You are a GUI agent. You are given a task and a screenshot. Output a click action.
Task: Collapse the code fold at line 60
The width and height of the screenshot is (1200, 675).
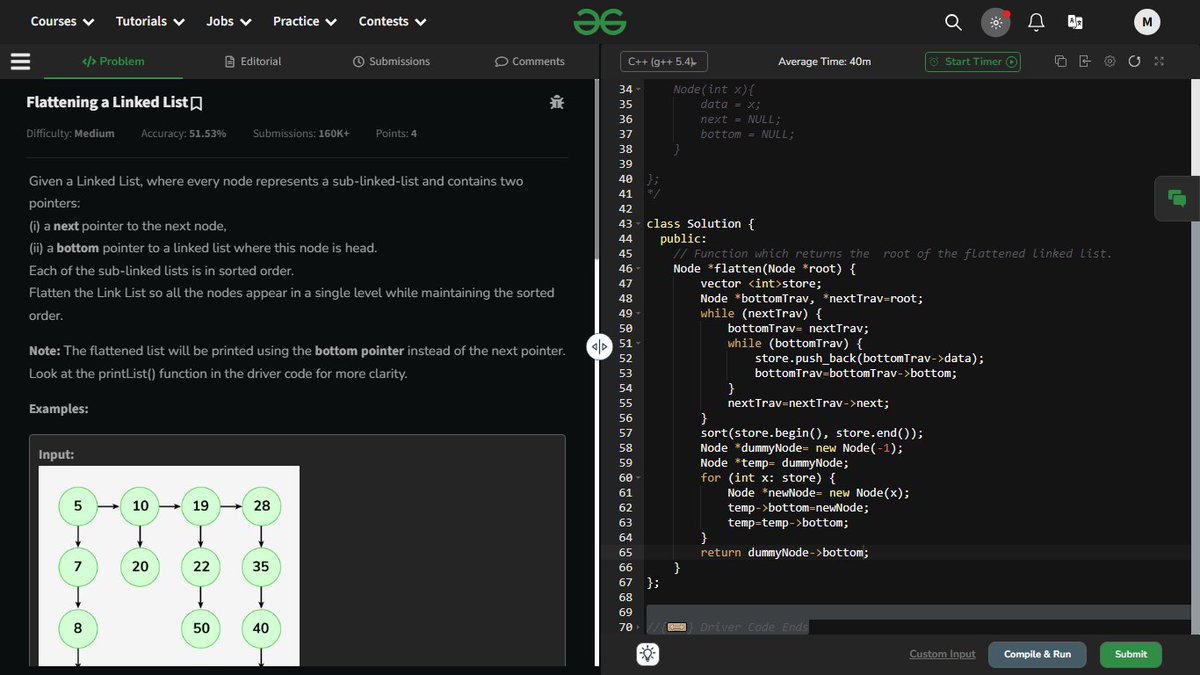638,478
